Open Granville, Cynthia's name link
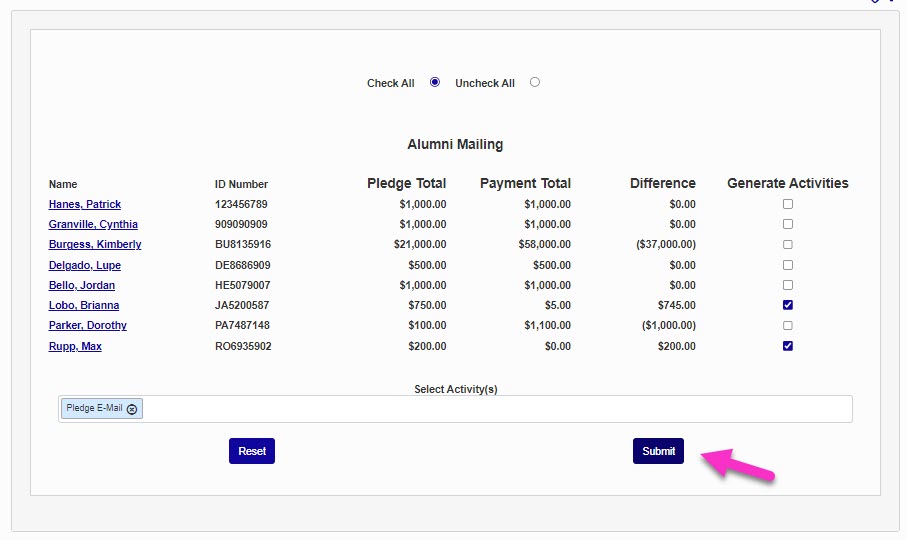Viewport: 906px width, 540px height. click(x=93, y=224)
